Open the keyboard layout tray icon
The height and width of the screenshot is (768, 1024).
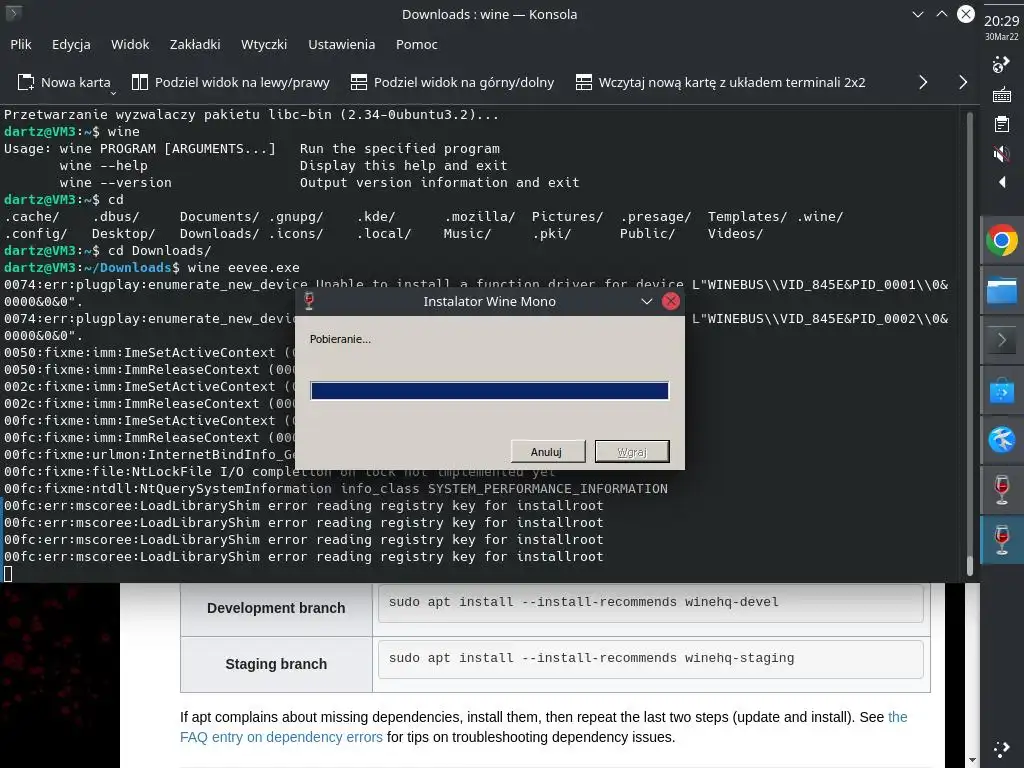click(x=1002, y=95)
